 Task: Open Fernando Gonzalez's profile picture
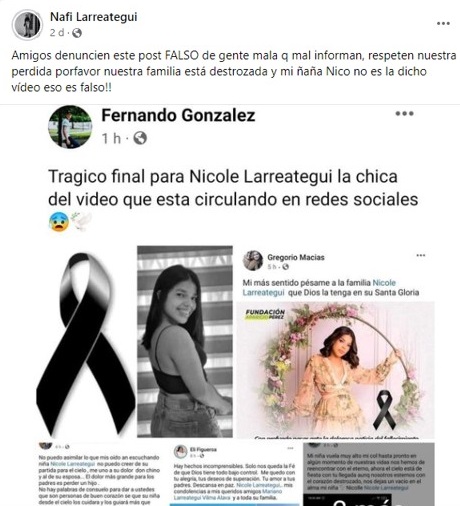tap(70, 127)
